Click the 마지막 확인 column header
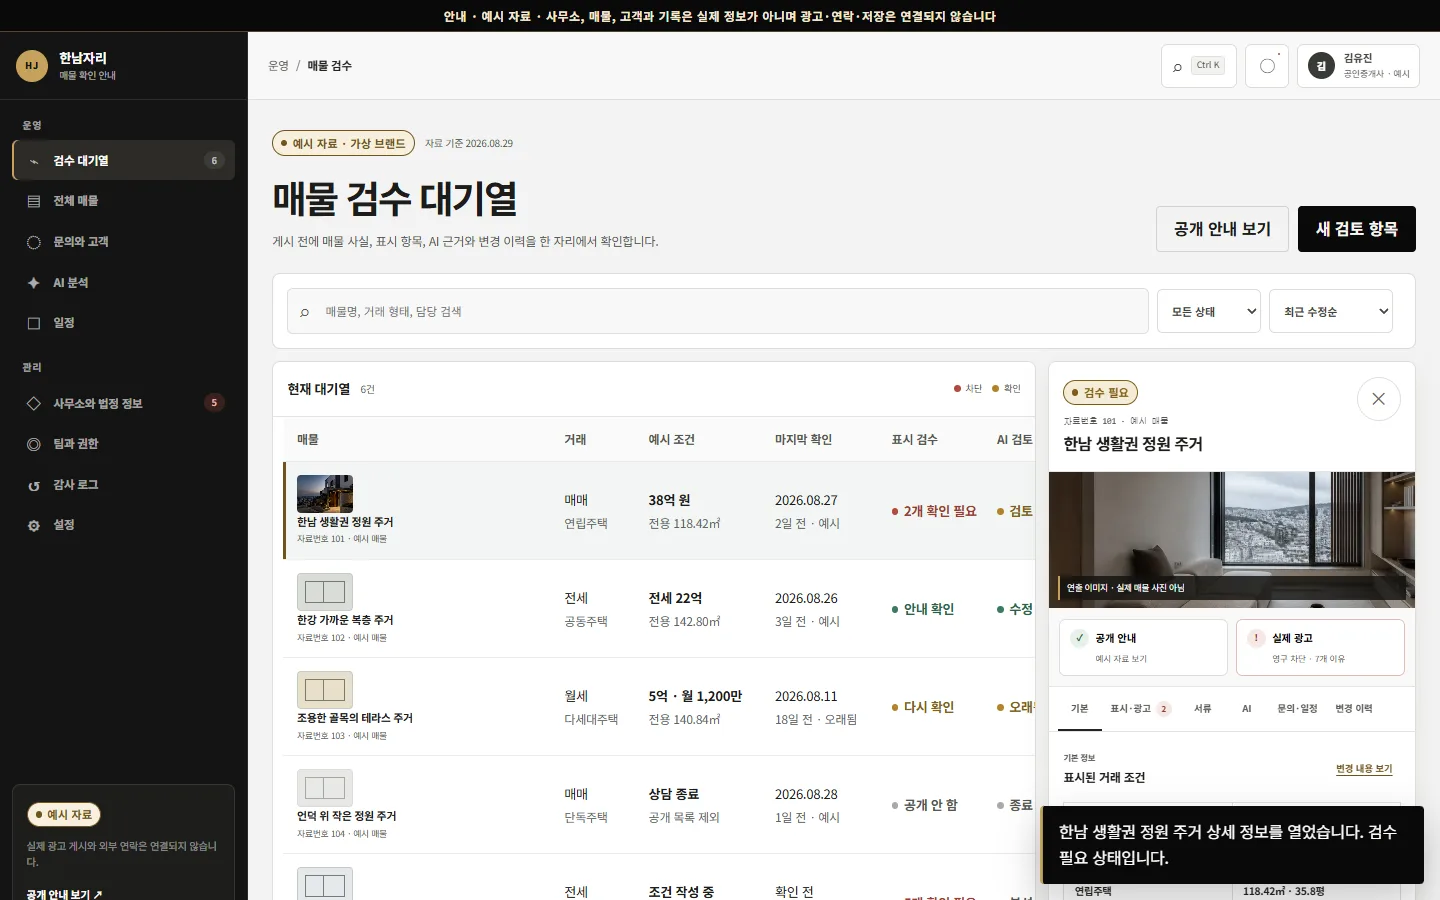1440x900 pixels. [803, 439]
